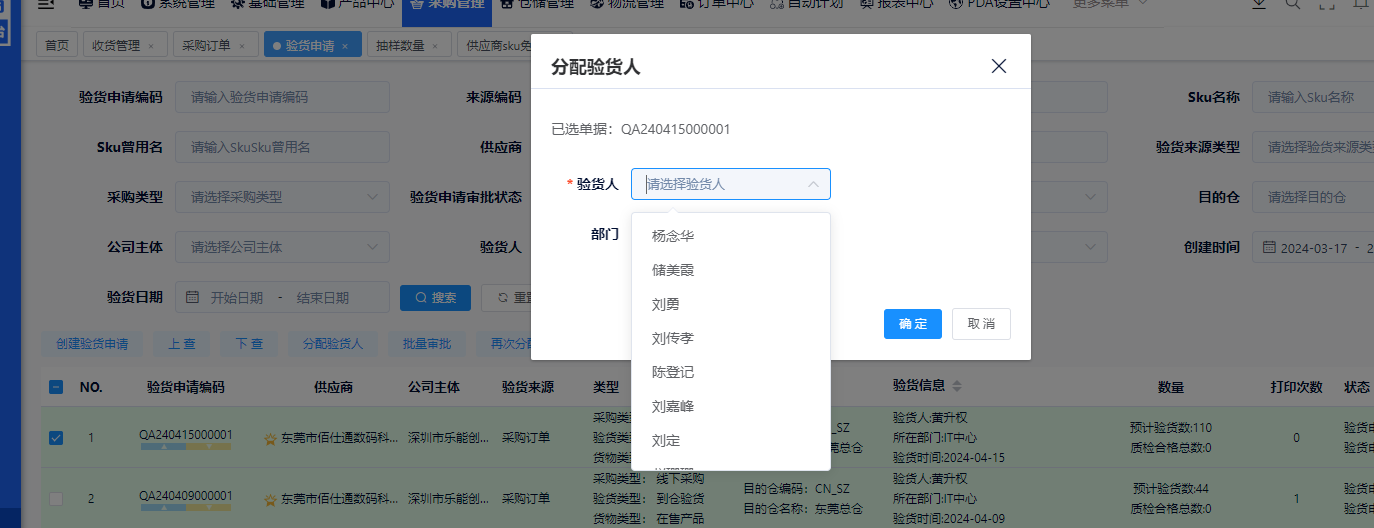Screen dimensions: 1374x528
Task: Open the 验货人 dropdown in the dialog
Action: [731, 184]
